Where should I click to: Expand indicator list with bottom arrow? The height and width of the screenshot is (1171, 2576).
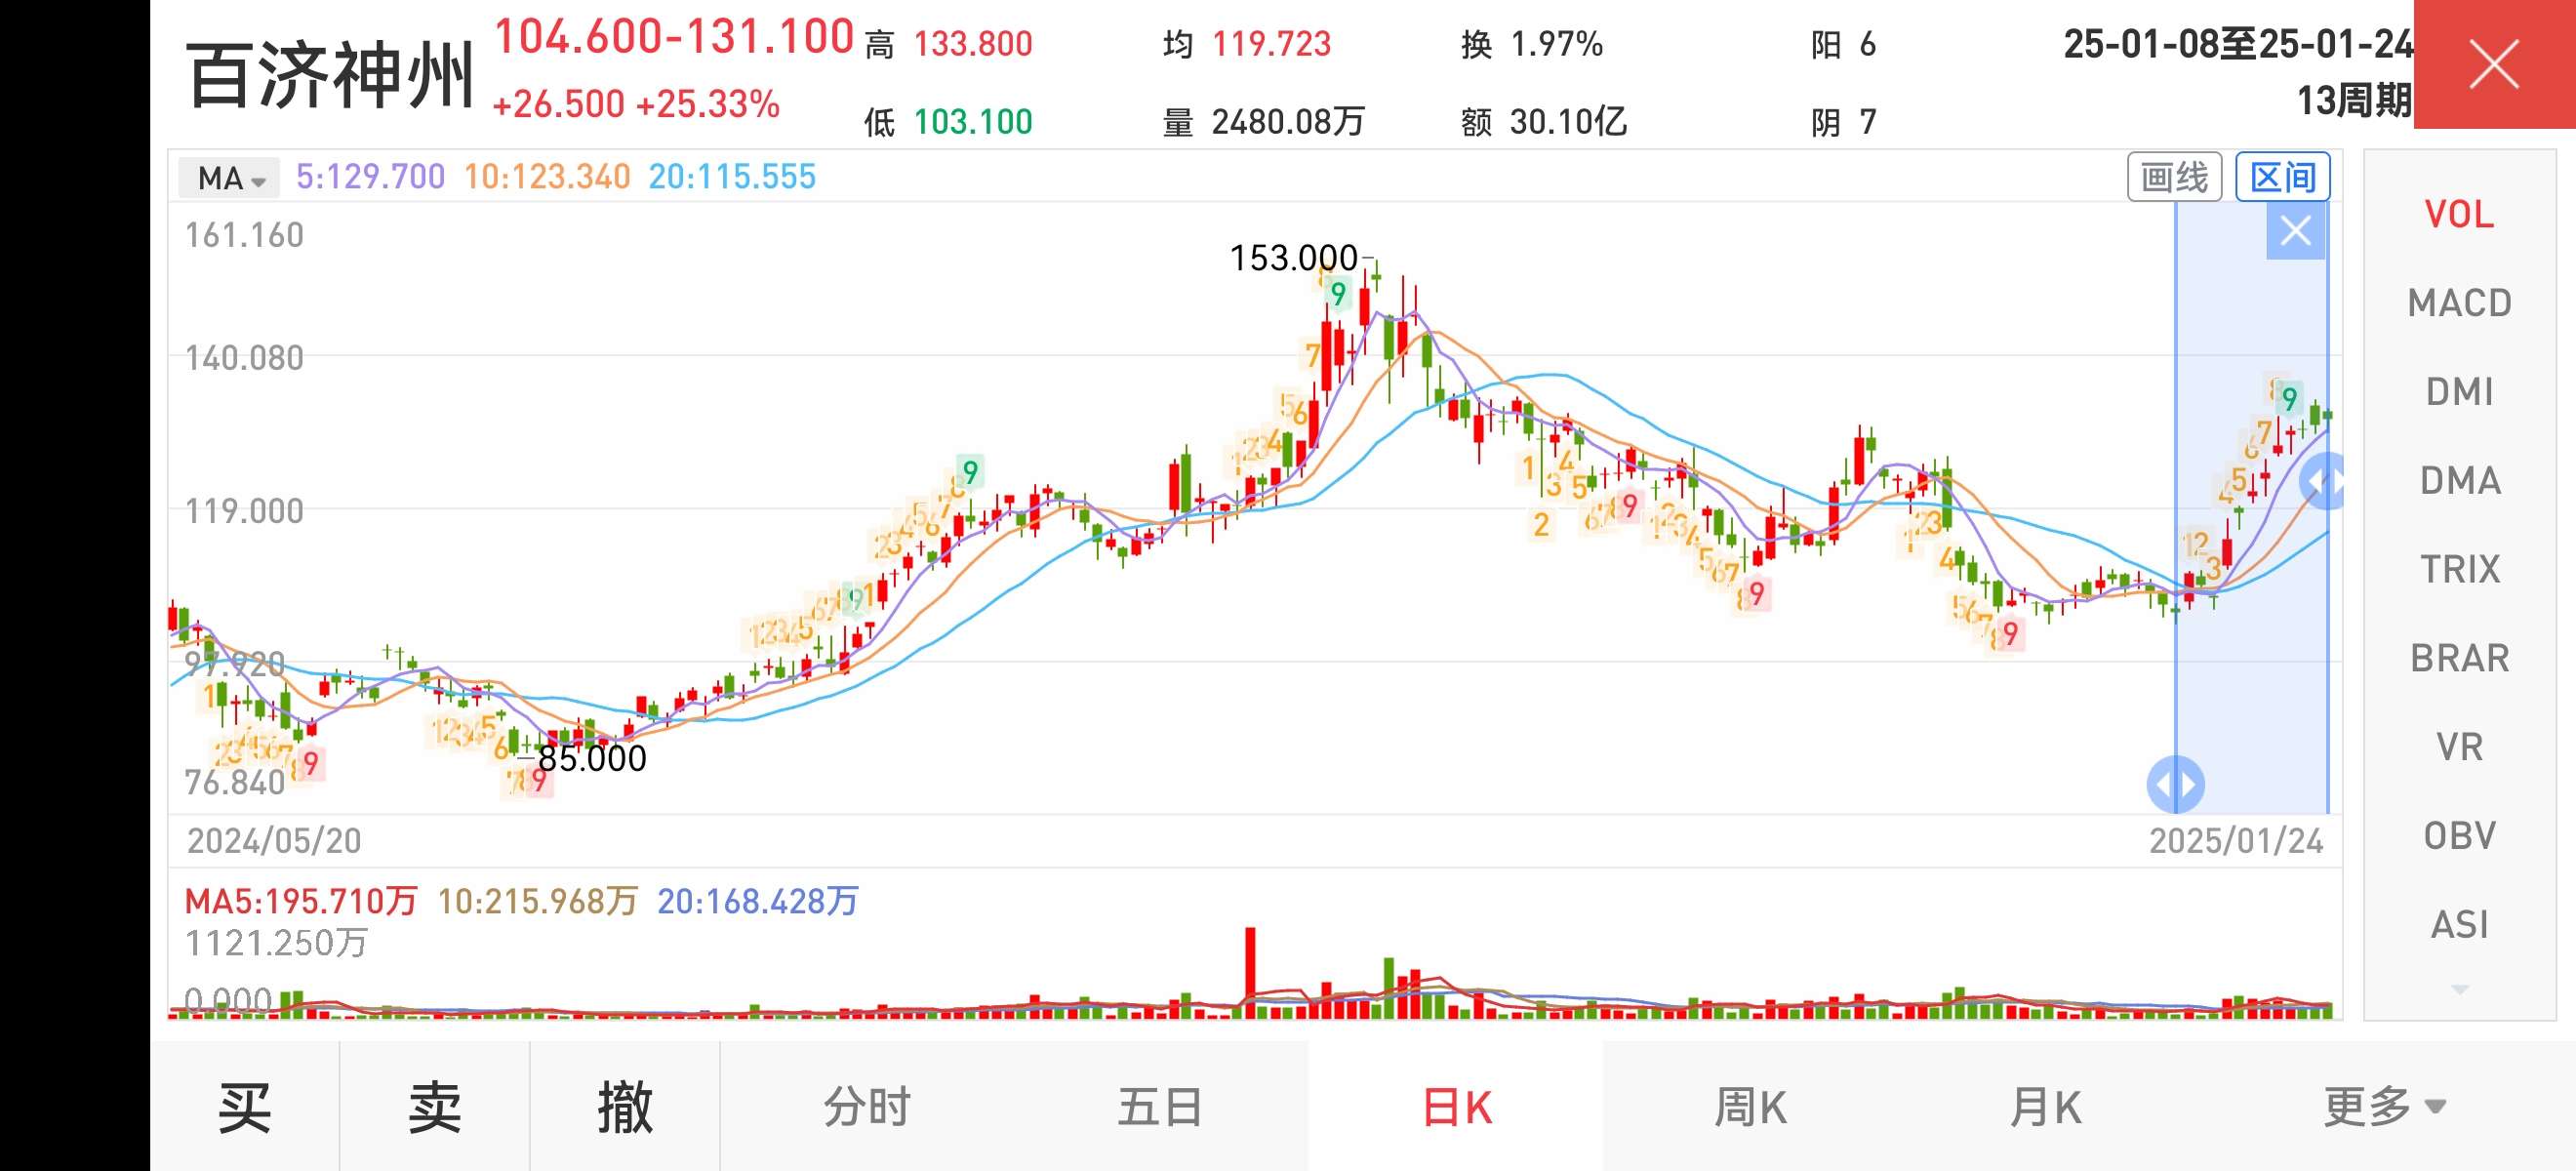[x=2460, y=989]
